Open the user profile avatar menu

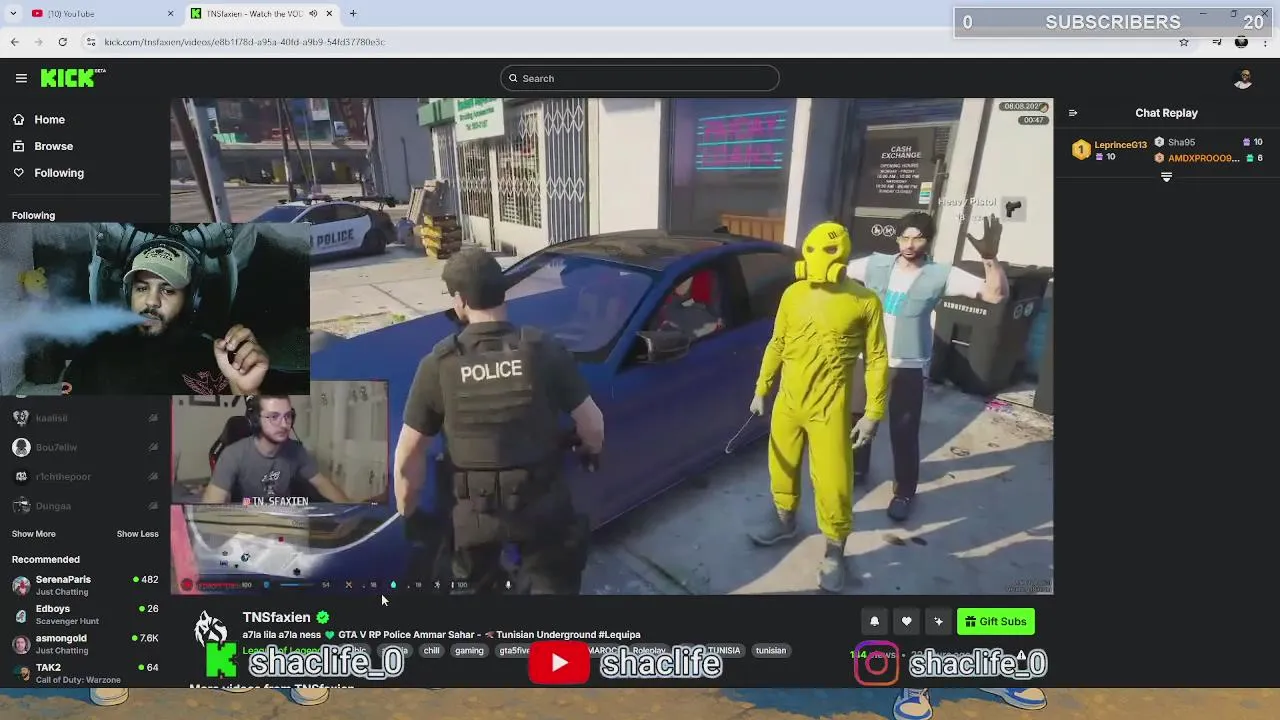tap(1243, 79)
